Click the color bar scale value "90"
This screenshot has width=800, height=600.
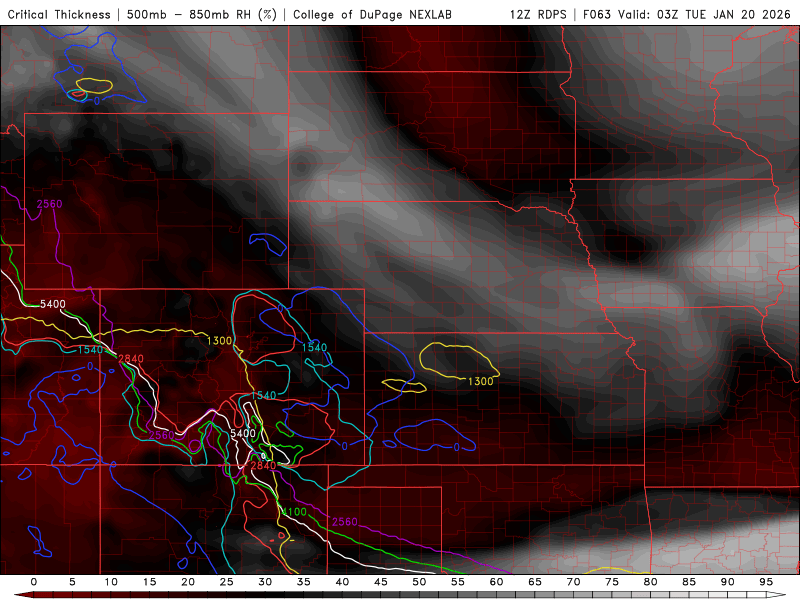728,582
